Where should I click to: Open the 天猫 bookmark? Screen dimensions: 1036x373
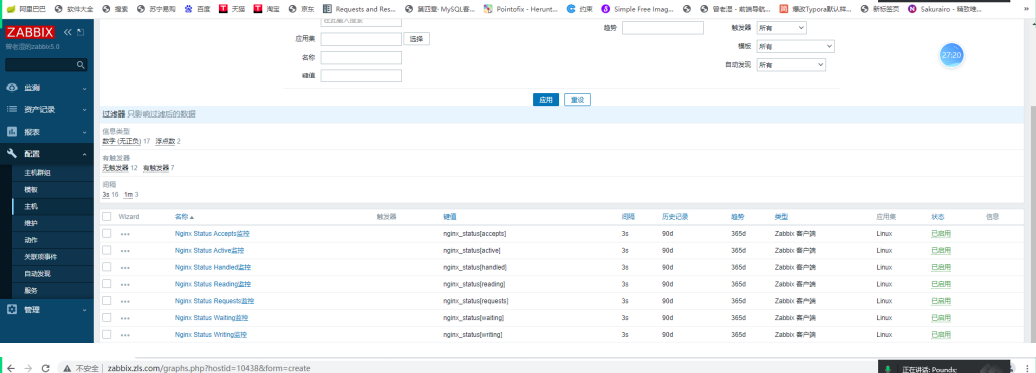(233, 9)
